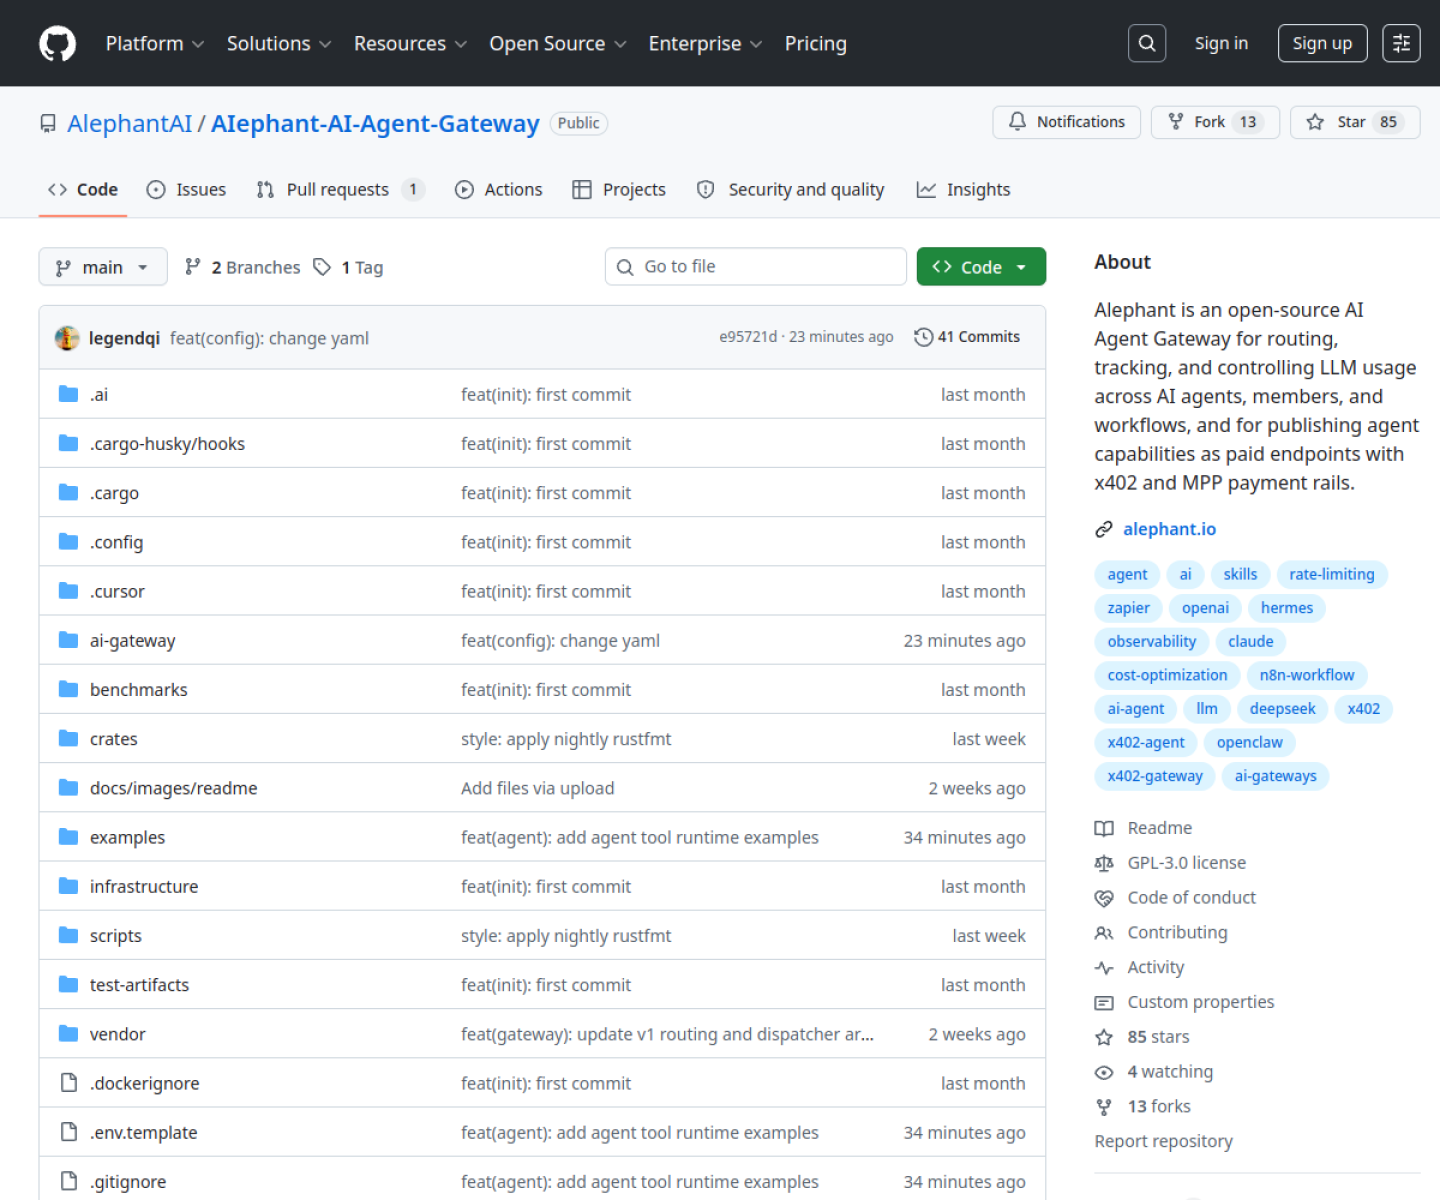Click the tag icon next to 1 Tag
This screenshot has height=1200, width=1440.
pyautogui.click(x=322, y=267)
